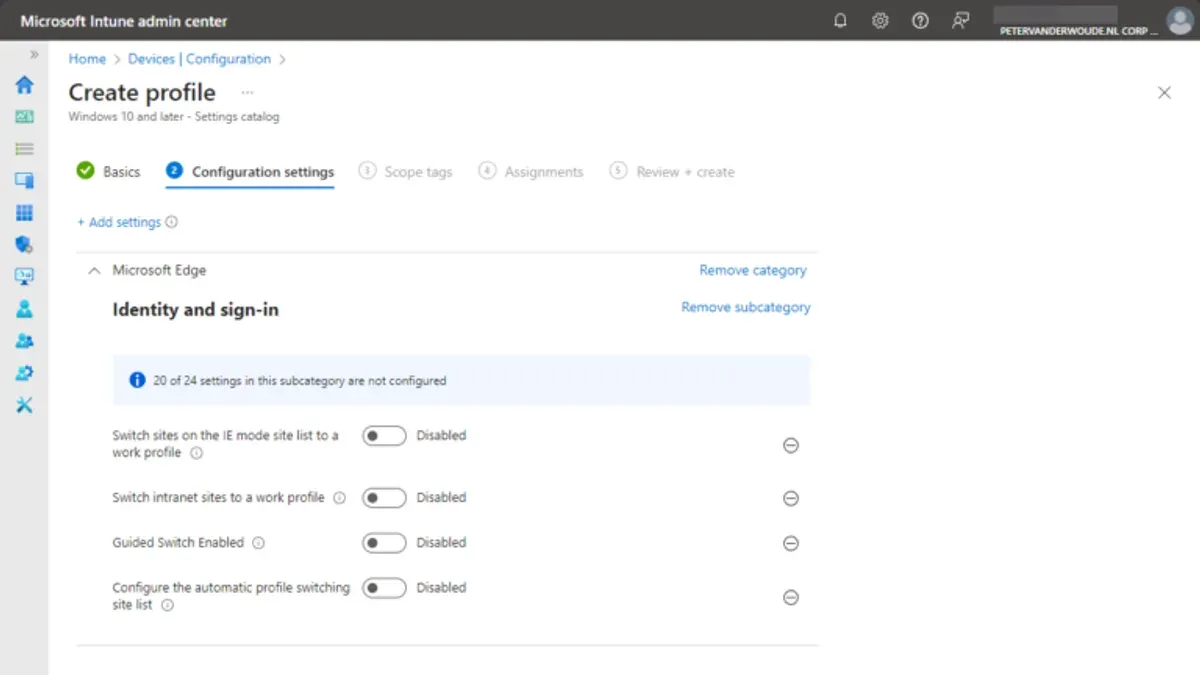Show info for automatic profile switching site list

[x=167, y=605]
